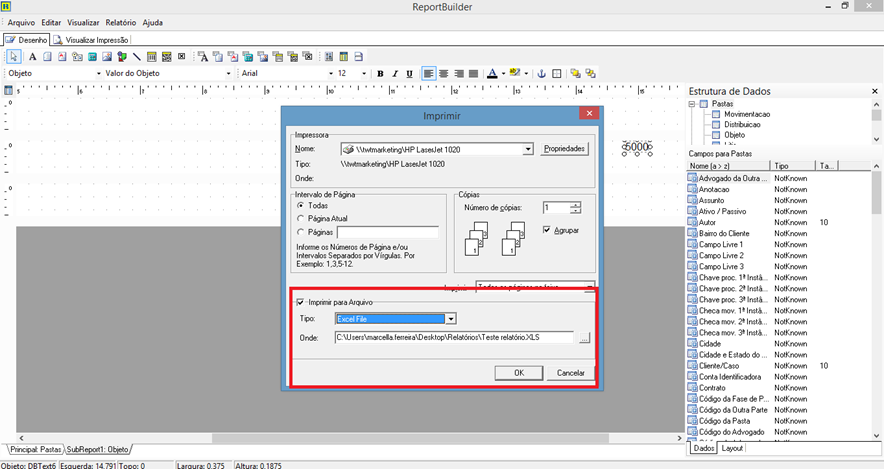Click OK in Imprimir dialog
The width and height of the screenshot is (884, 469).
point(519,373)
